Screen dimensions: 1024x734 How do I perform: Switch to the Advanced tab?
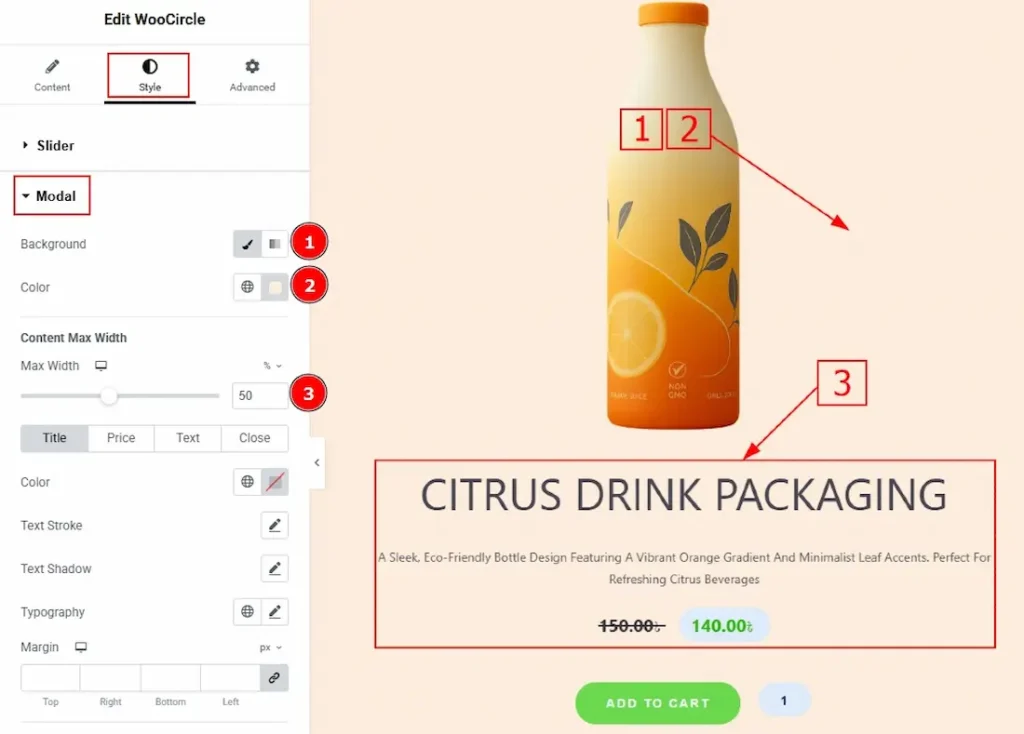pos(252,75)
